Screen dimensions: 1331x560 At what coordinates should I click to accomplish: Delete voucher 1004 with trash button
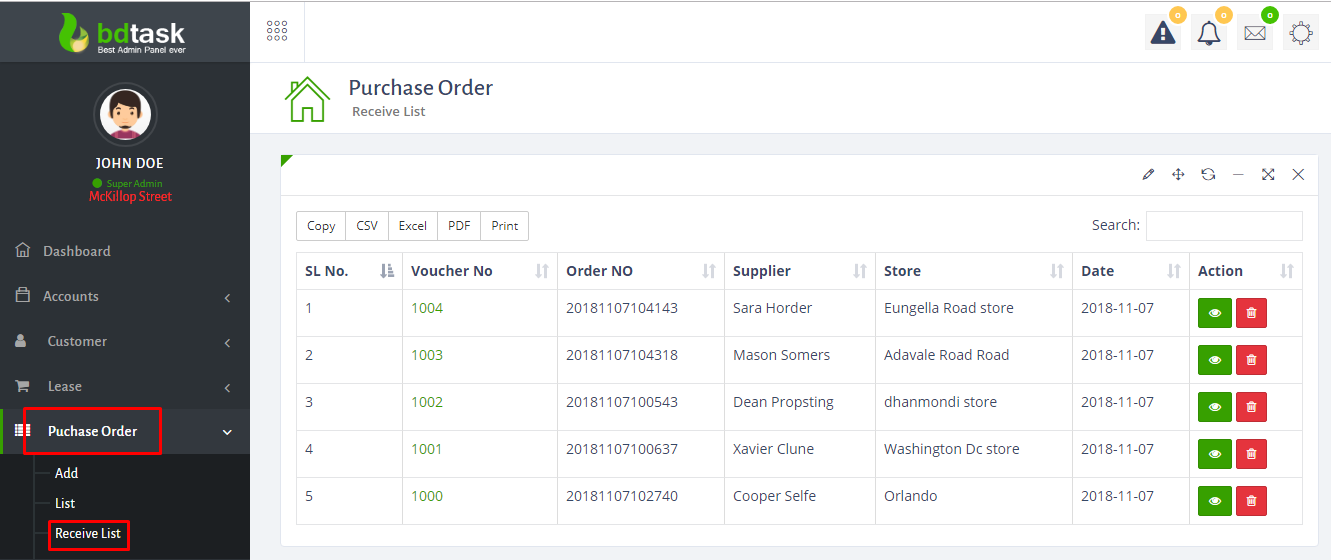[x=1251, y=313]
